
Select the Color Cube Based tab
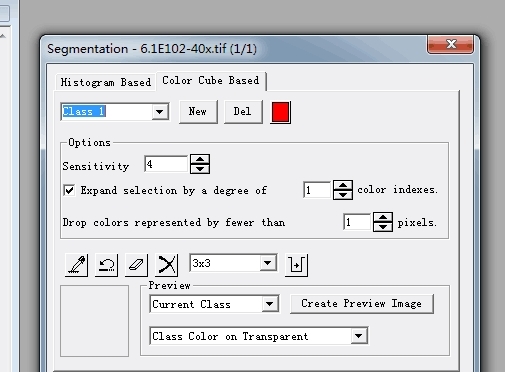(211, 81)
